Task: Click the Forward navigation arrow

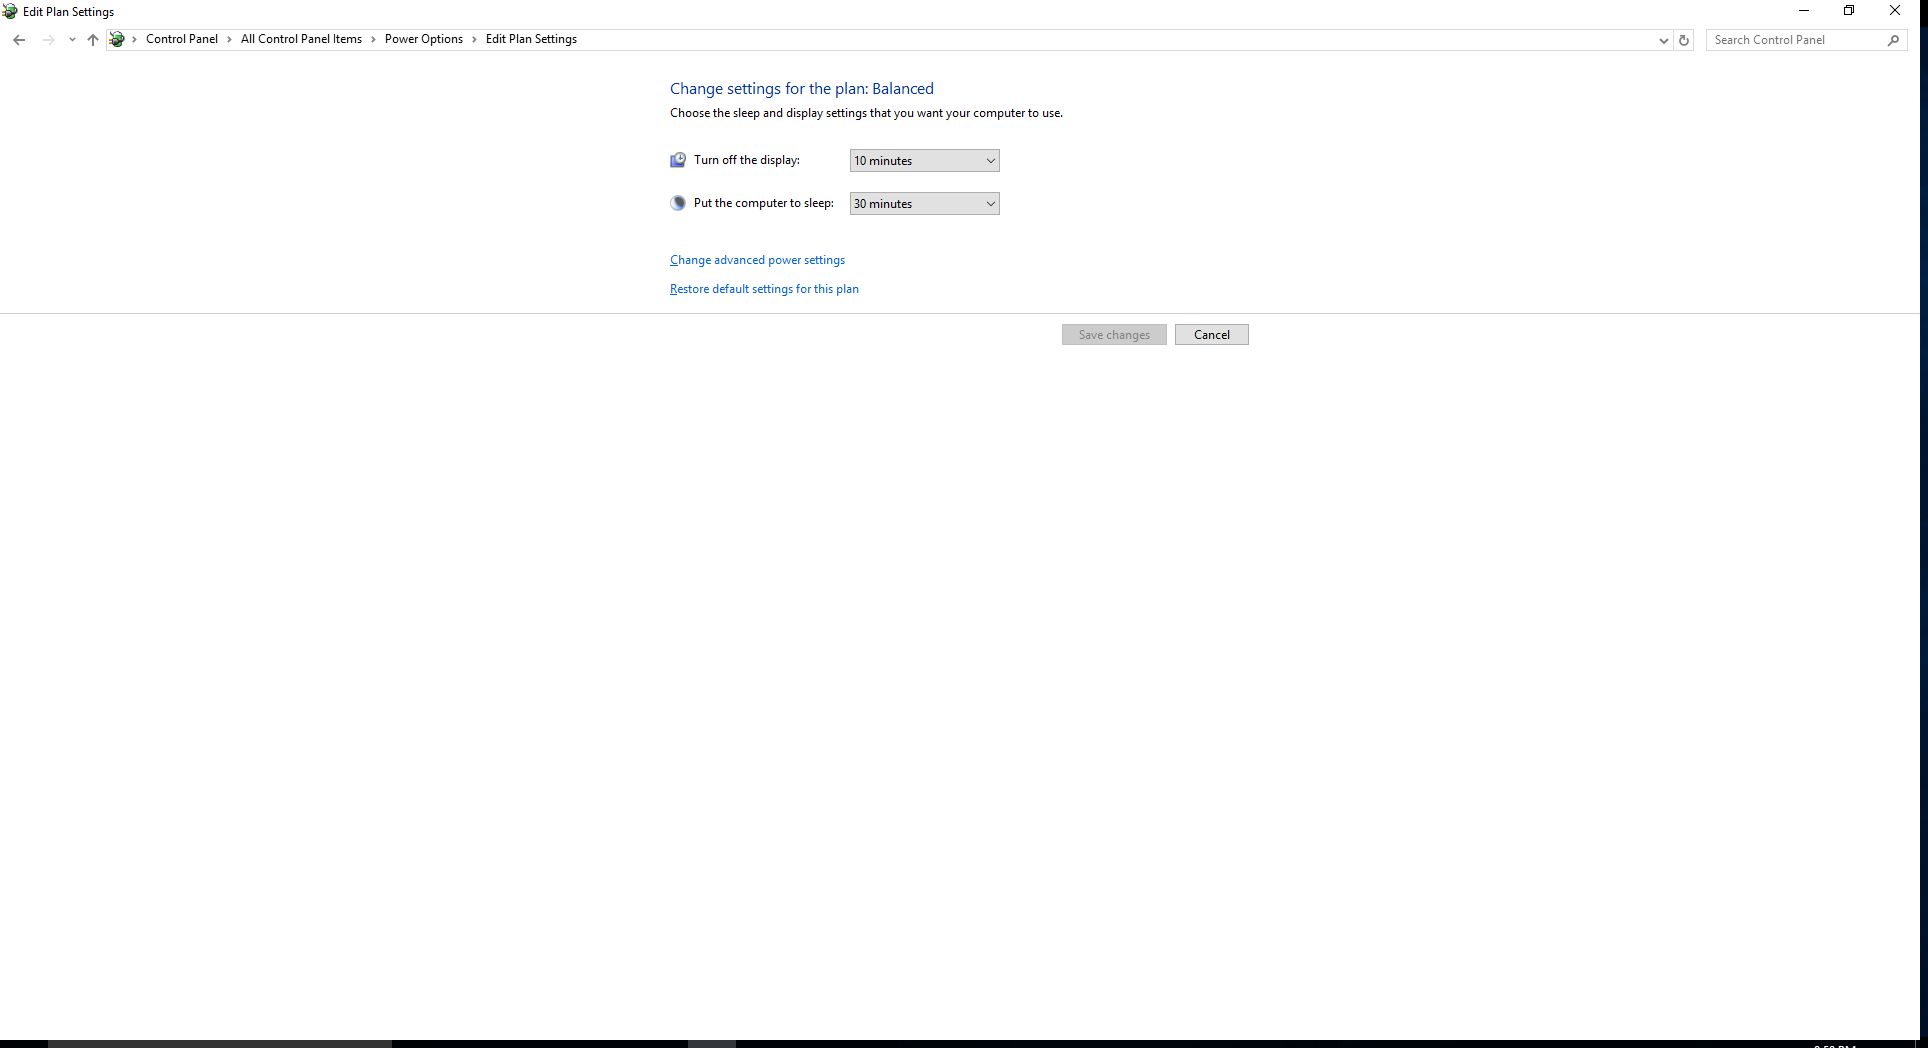Action: pos(48,40)
